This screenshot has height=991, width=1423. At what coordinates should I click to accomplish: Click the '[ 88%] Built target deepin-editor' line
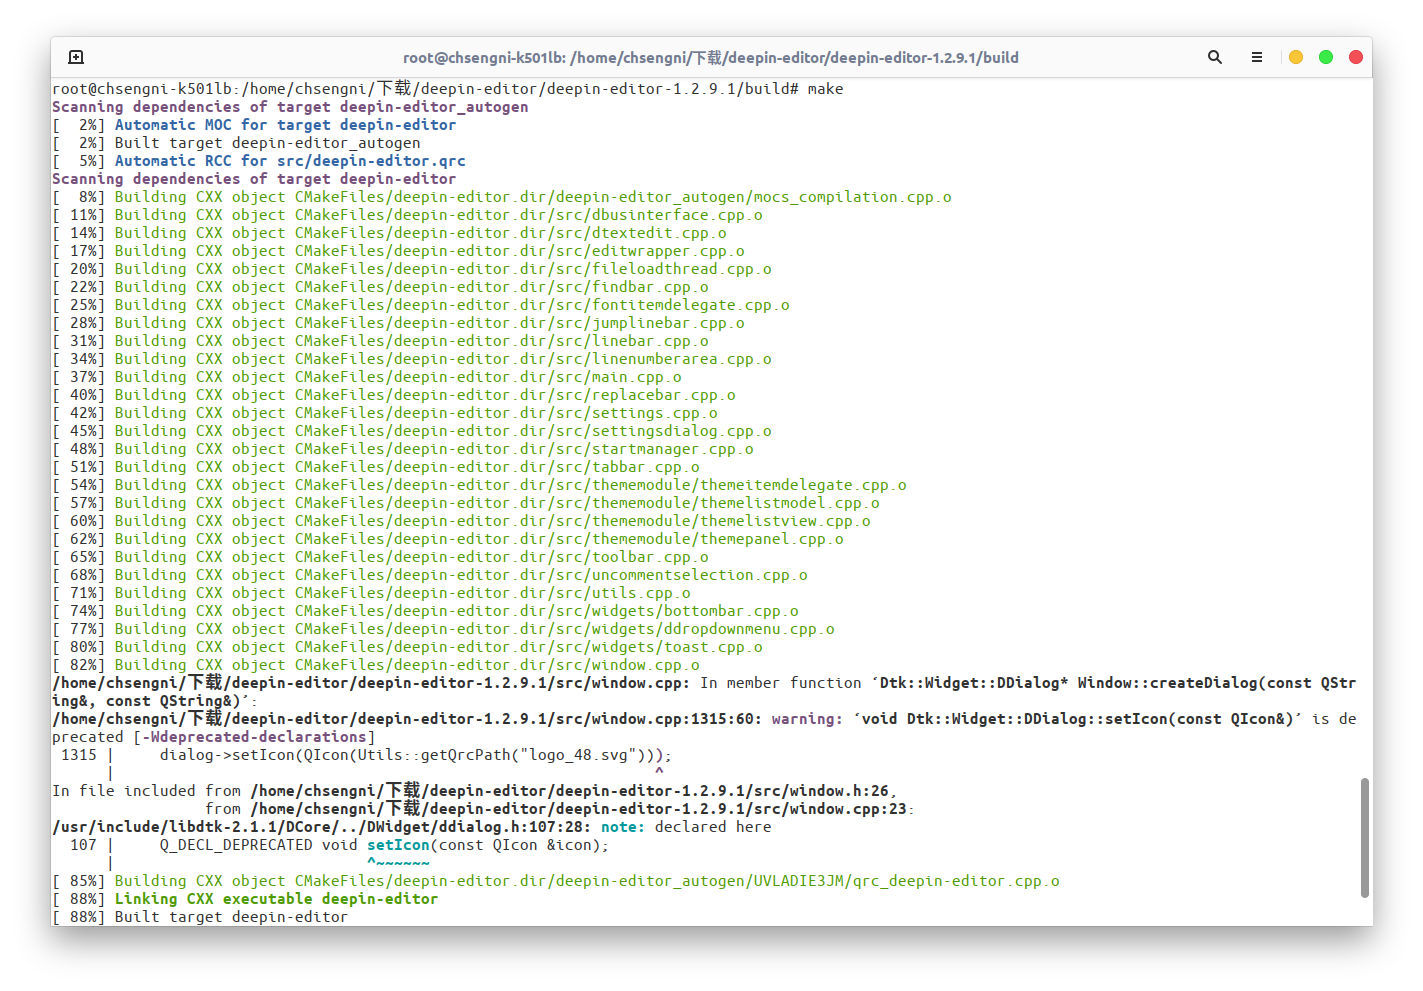click(x=200, y=917)
